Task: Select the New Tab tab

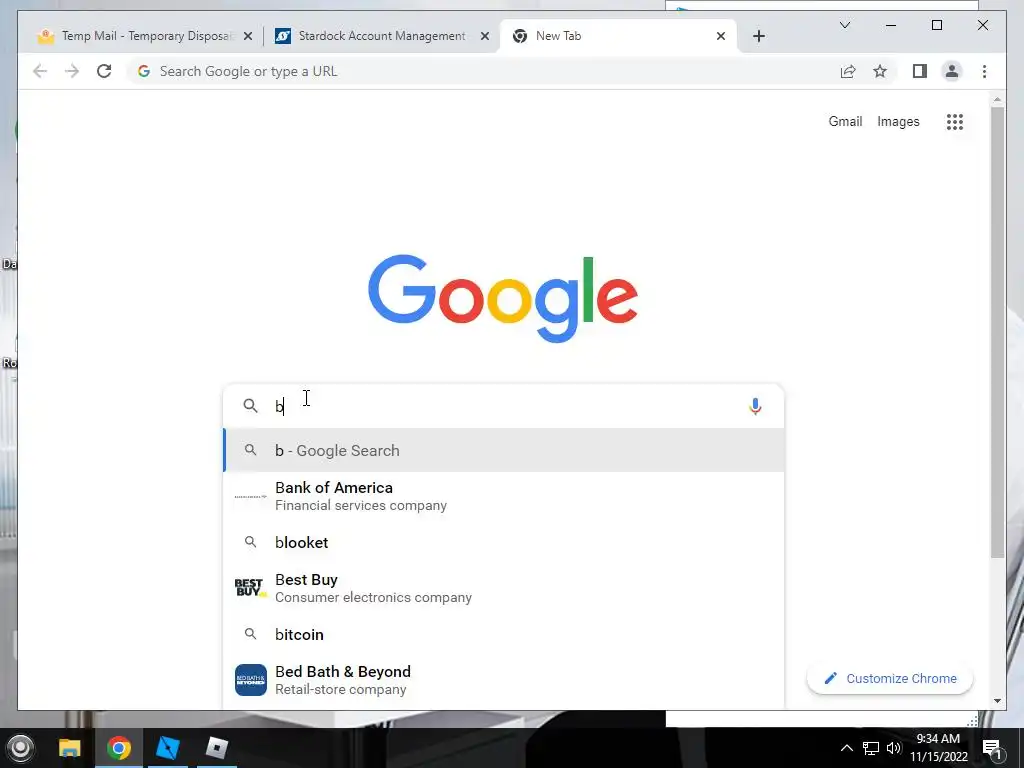Action: pos(618,36)
